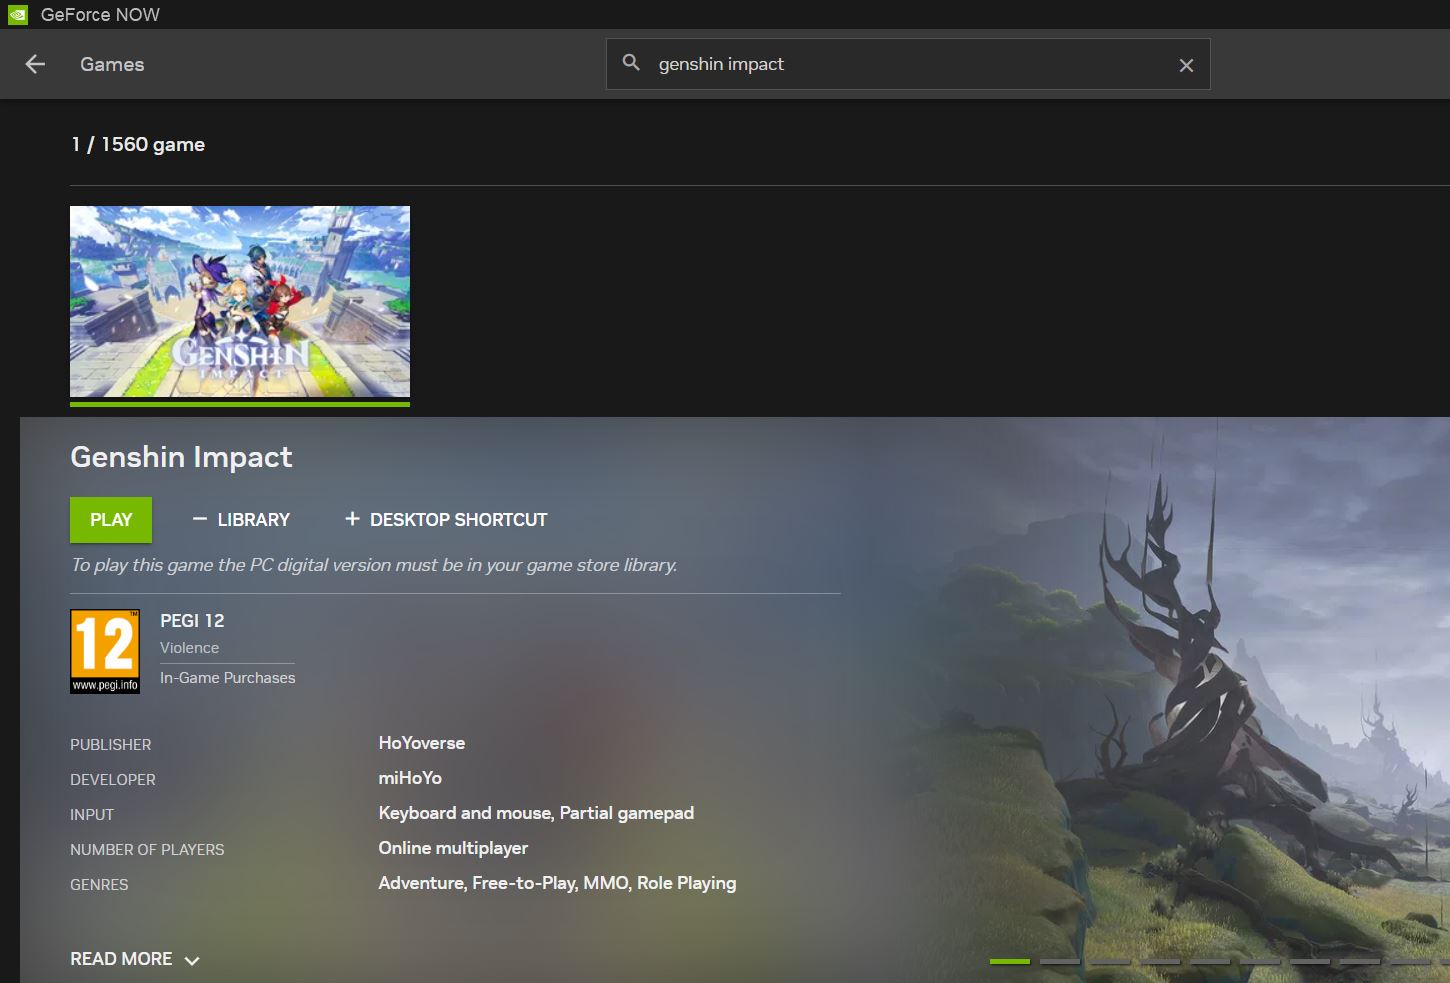The width and height of the screenshot is (1450, 983).
Task: Go back using the left arrow
Action: point(35,64)
